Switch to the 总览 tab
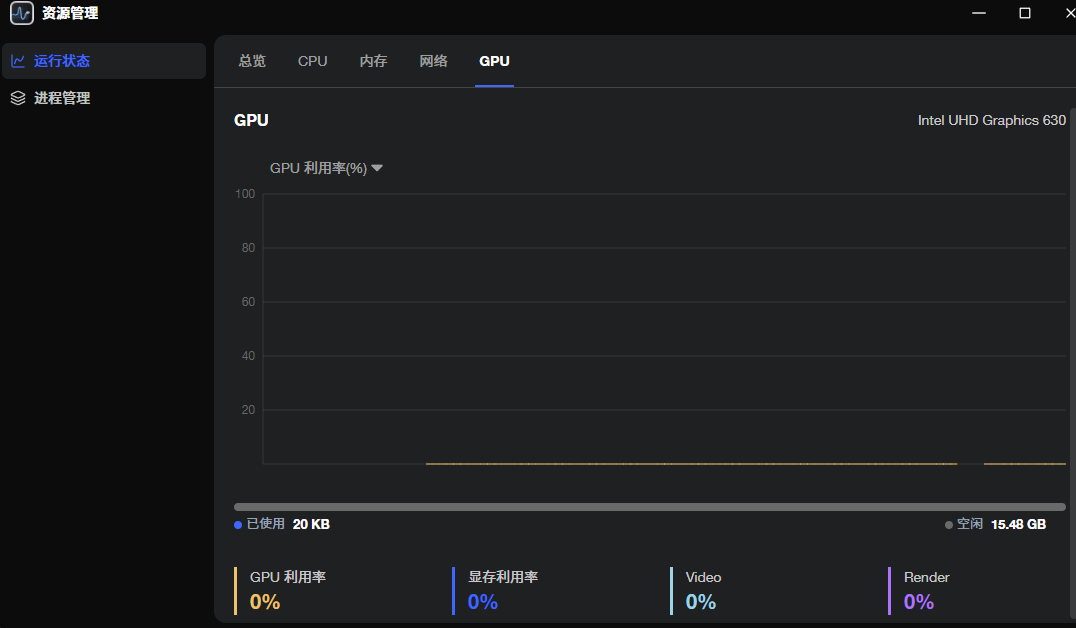This screenshot has height=628, width=1076. pyautogui.click(x=252, y=61)
